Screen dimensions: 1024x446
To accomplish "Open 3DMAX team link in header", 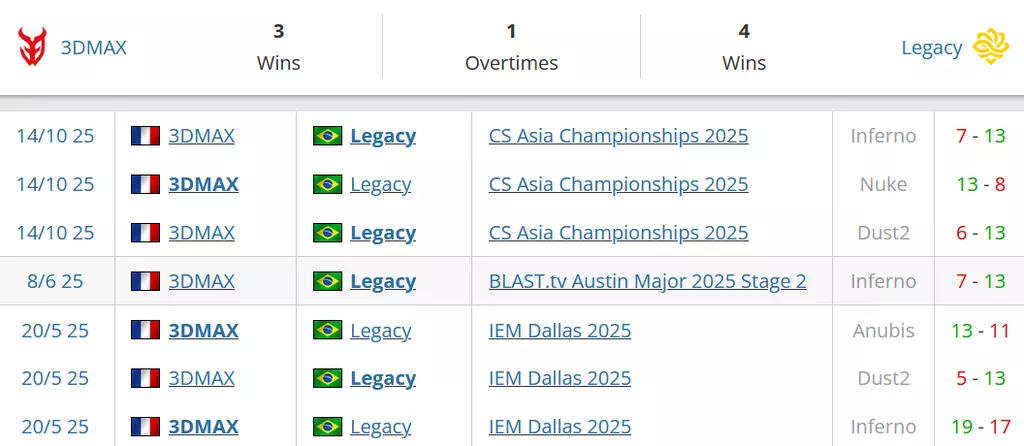I will pos(94,47).
